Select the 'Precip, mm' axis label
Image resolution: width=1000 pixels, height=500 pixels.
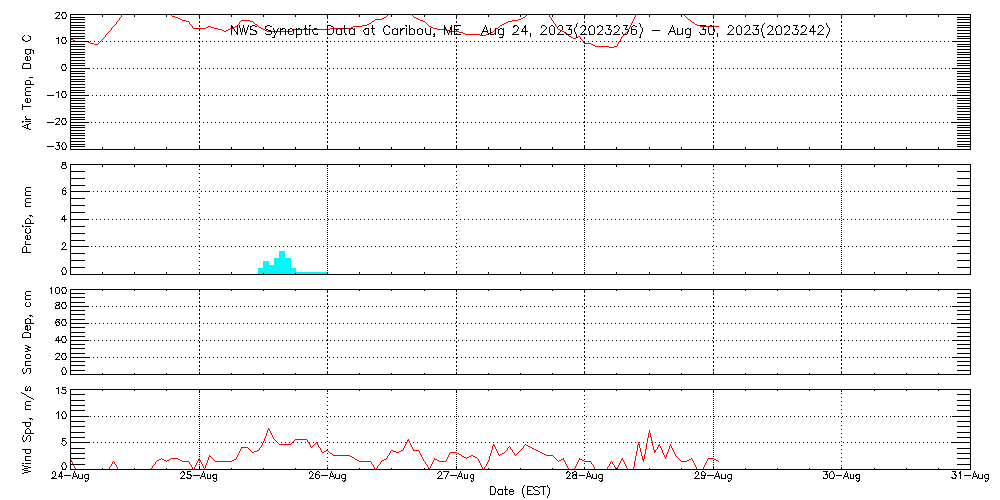pyautogui.click(x=28, y=219)
